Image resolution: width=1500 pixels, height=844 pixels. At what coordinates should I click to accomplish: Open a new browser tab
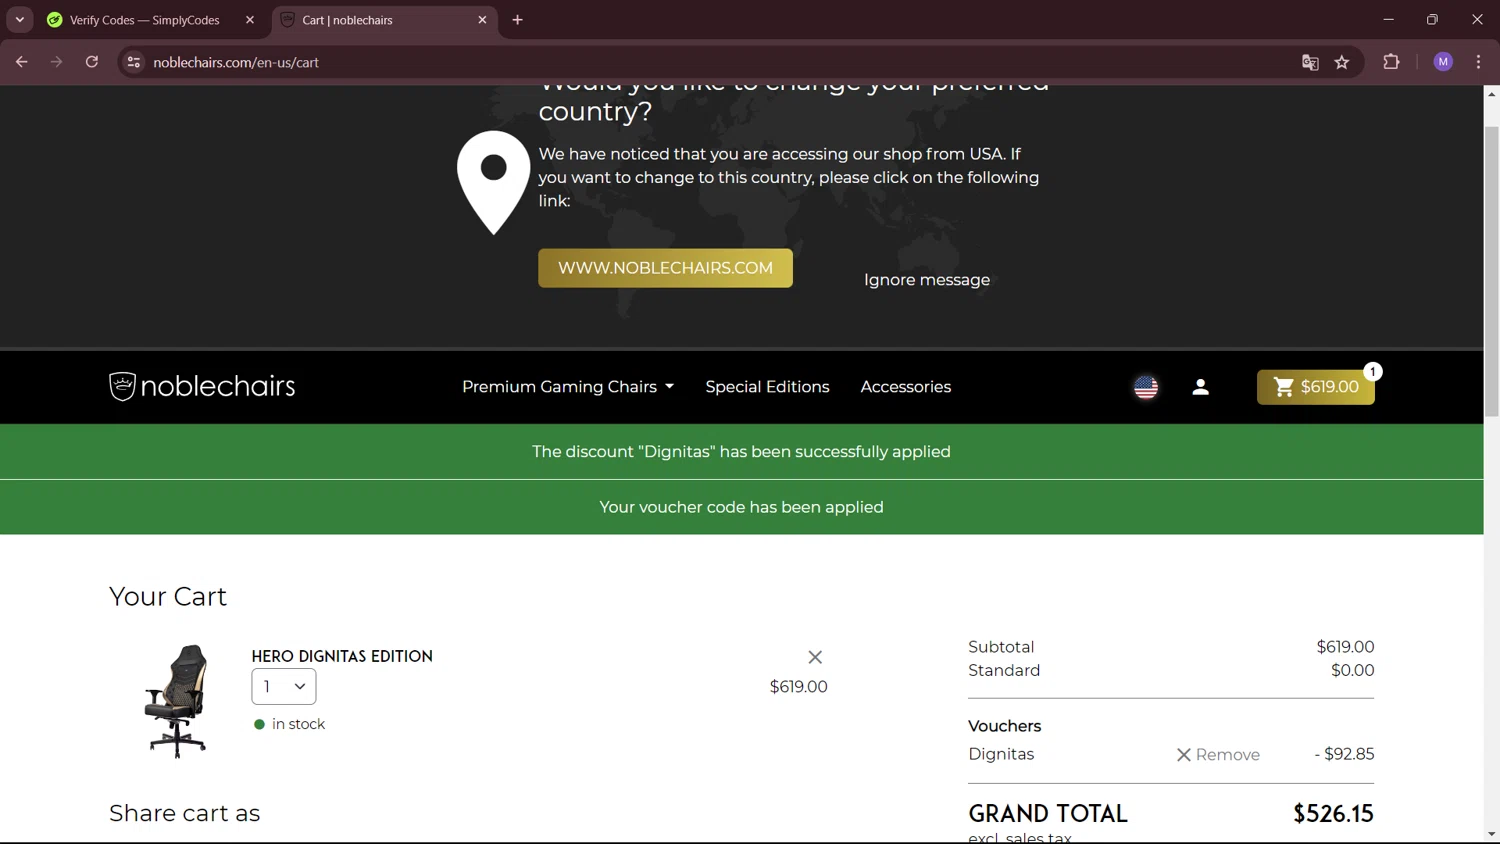coord(517,20)
